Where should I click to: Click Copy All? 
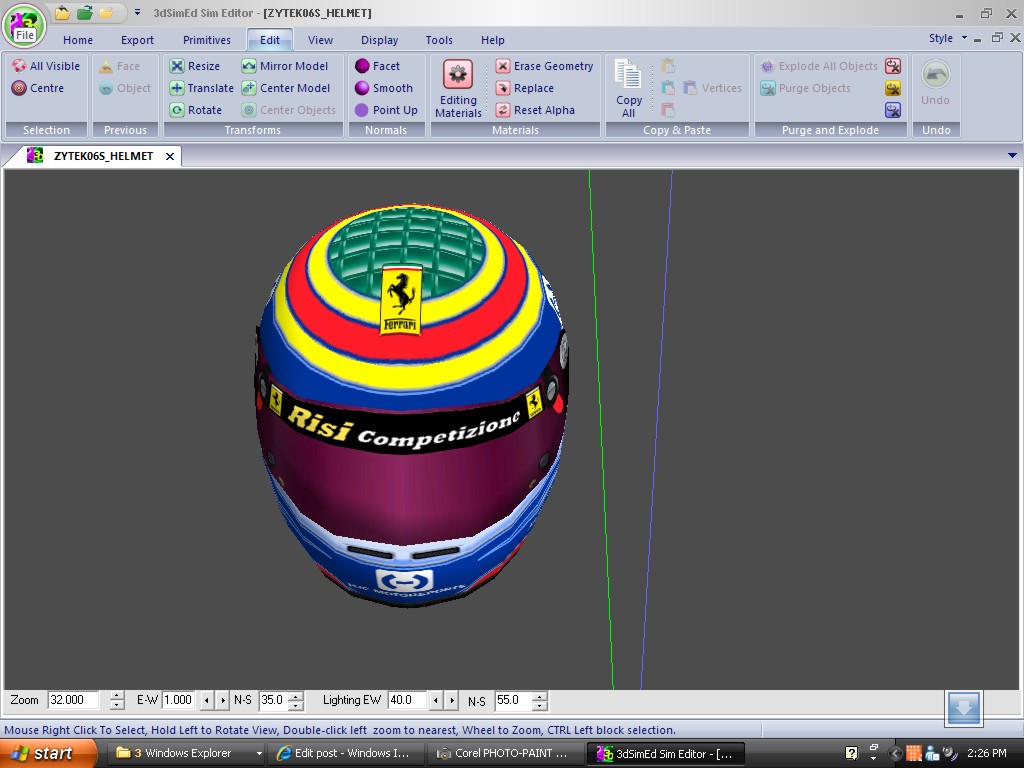629,89
